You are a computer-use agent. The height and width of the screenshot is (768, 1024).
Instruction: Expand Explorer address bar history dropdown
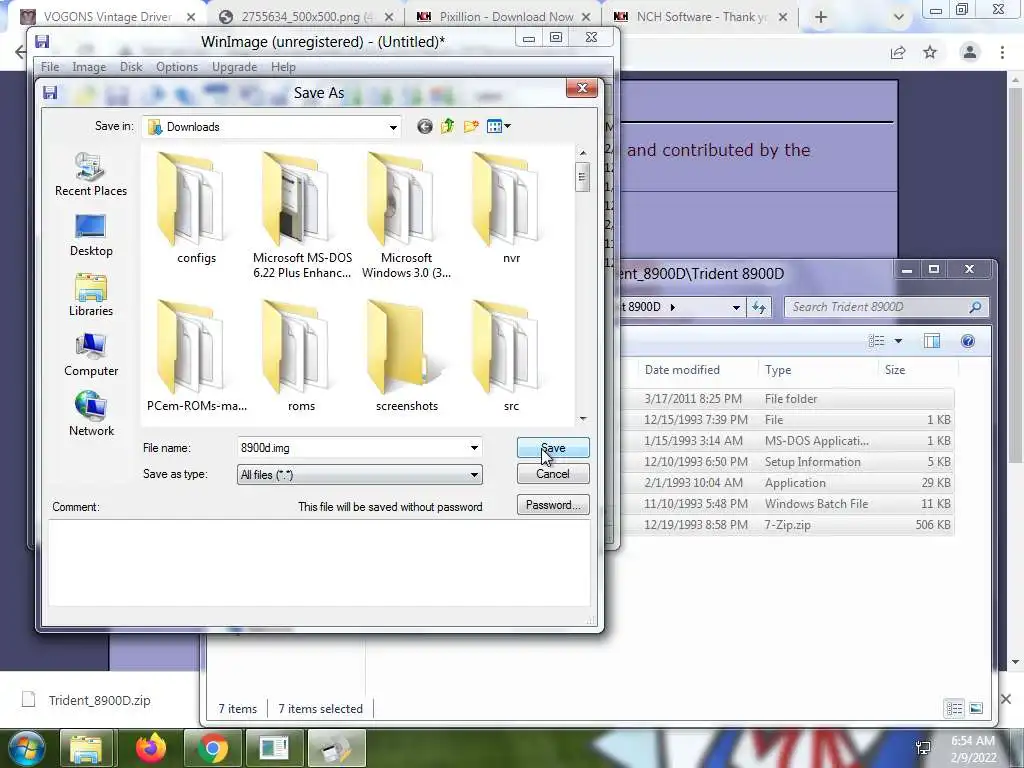736,307
